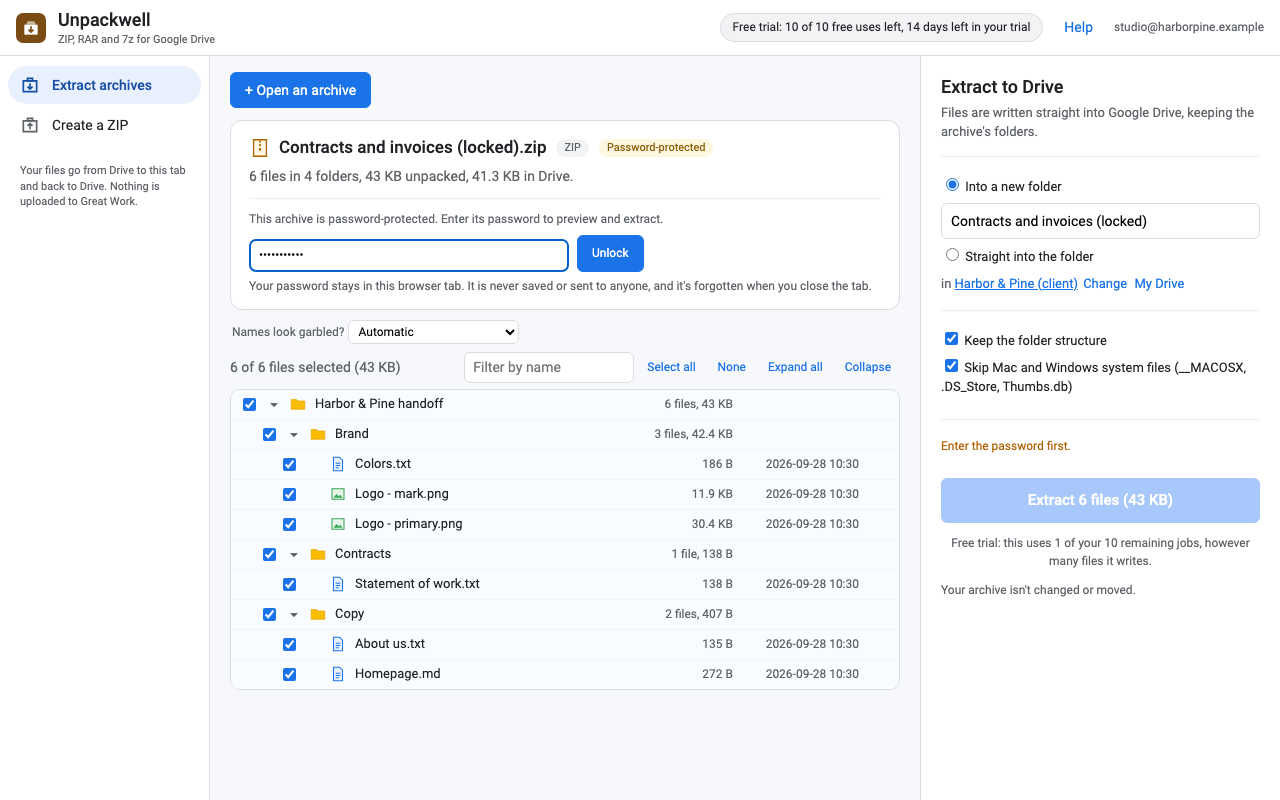
Task: Click the Copy folder icon
Action: [318, 614]
